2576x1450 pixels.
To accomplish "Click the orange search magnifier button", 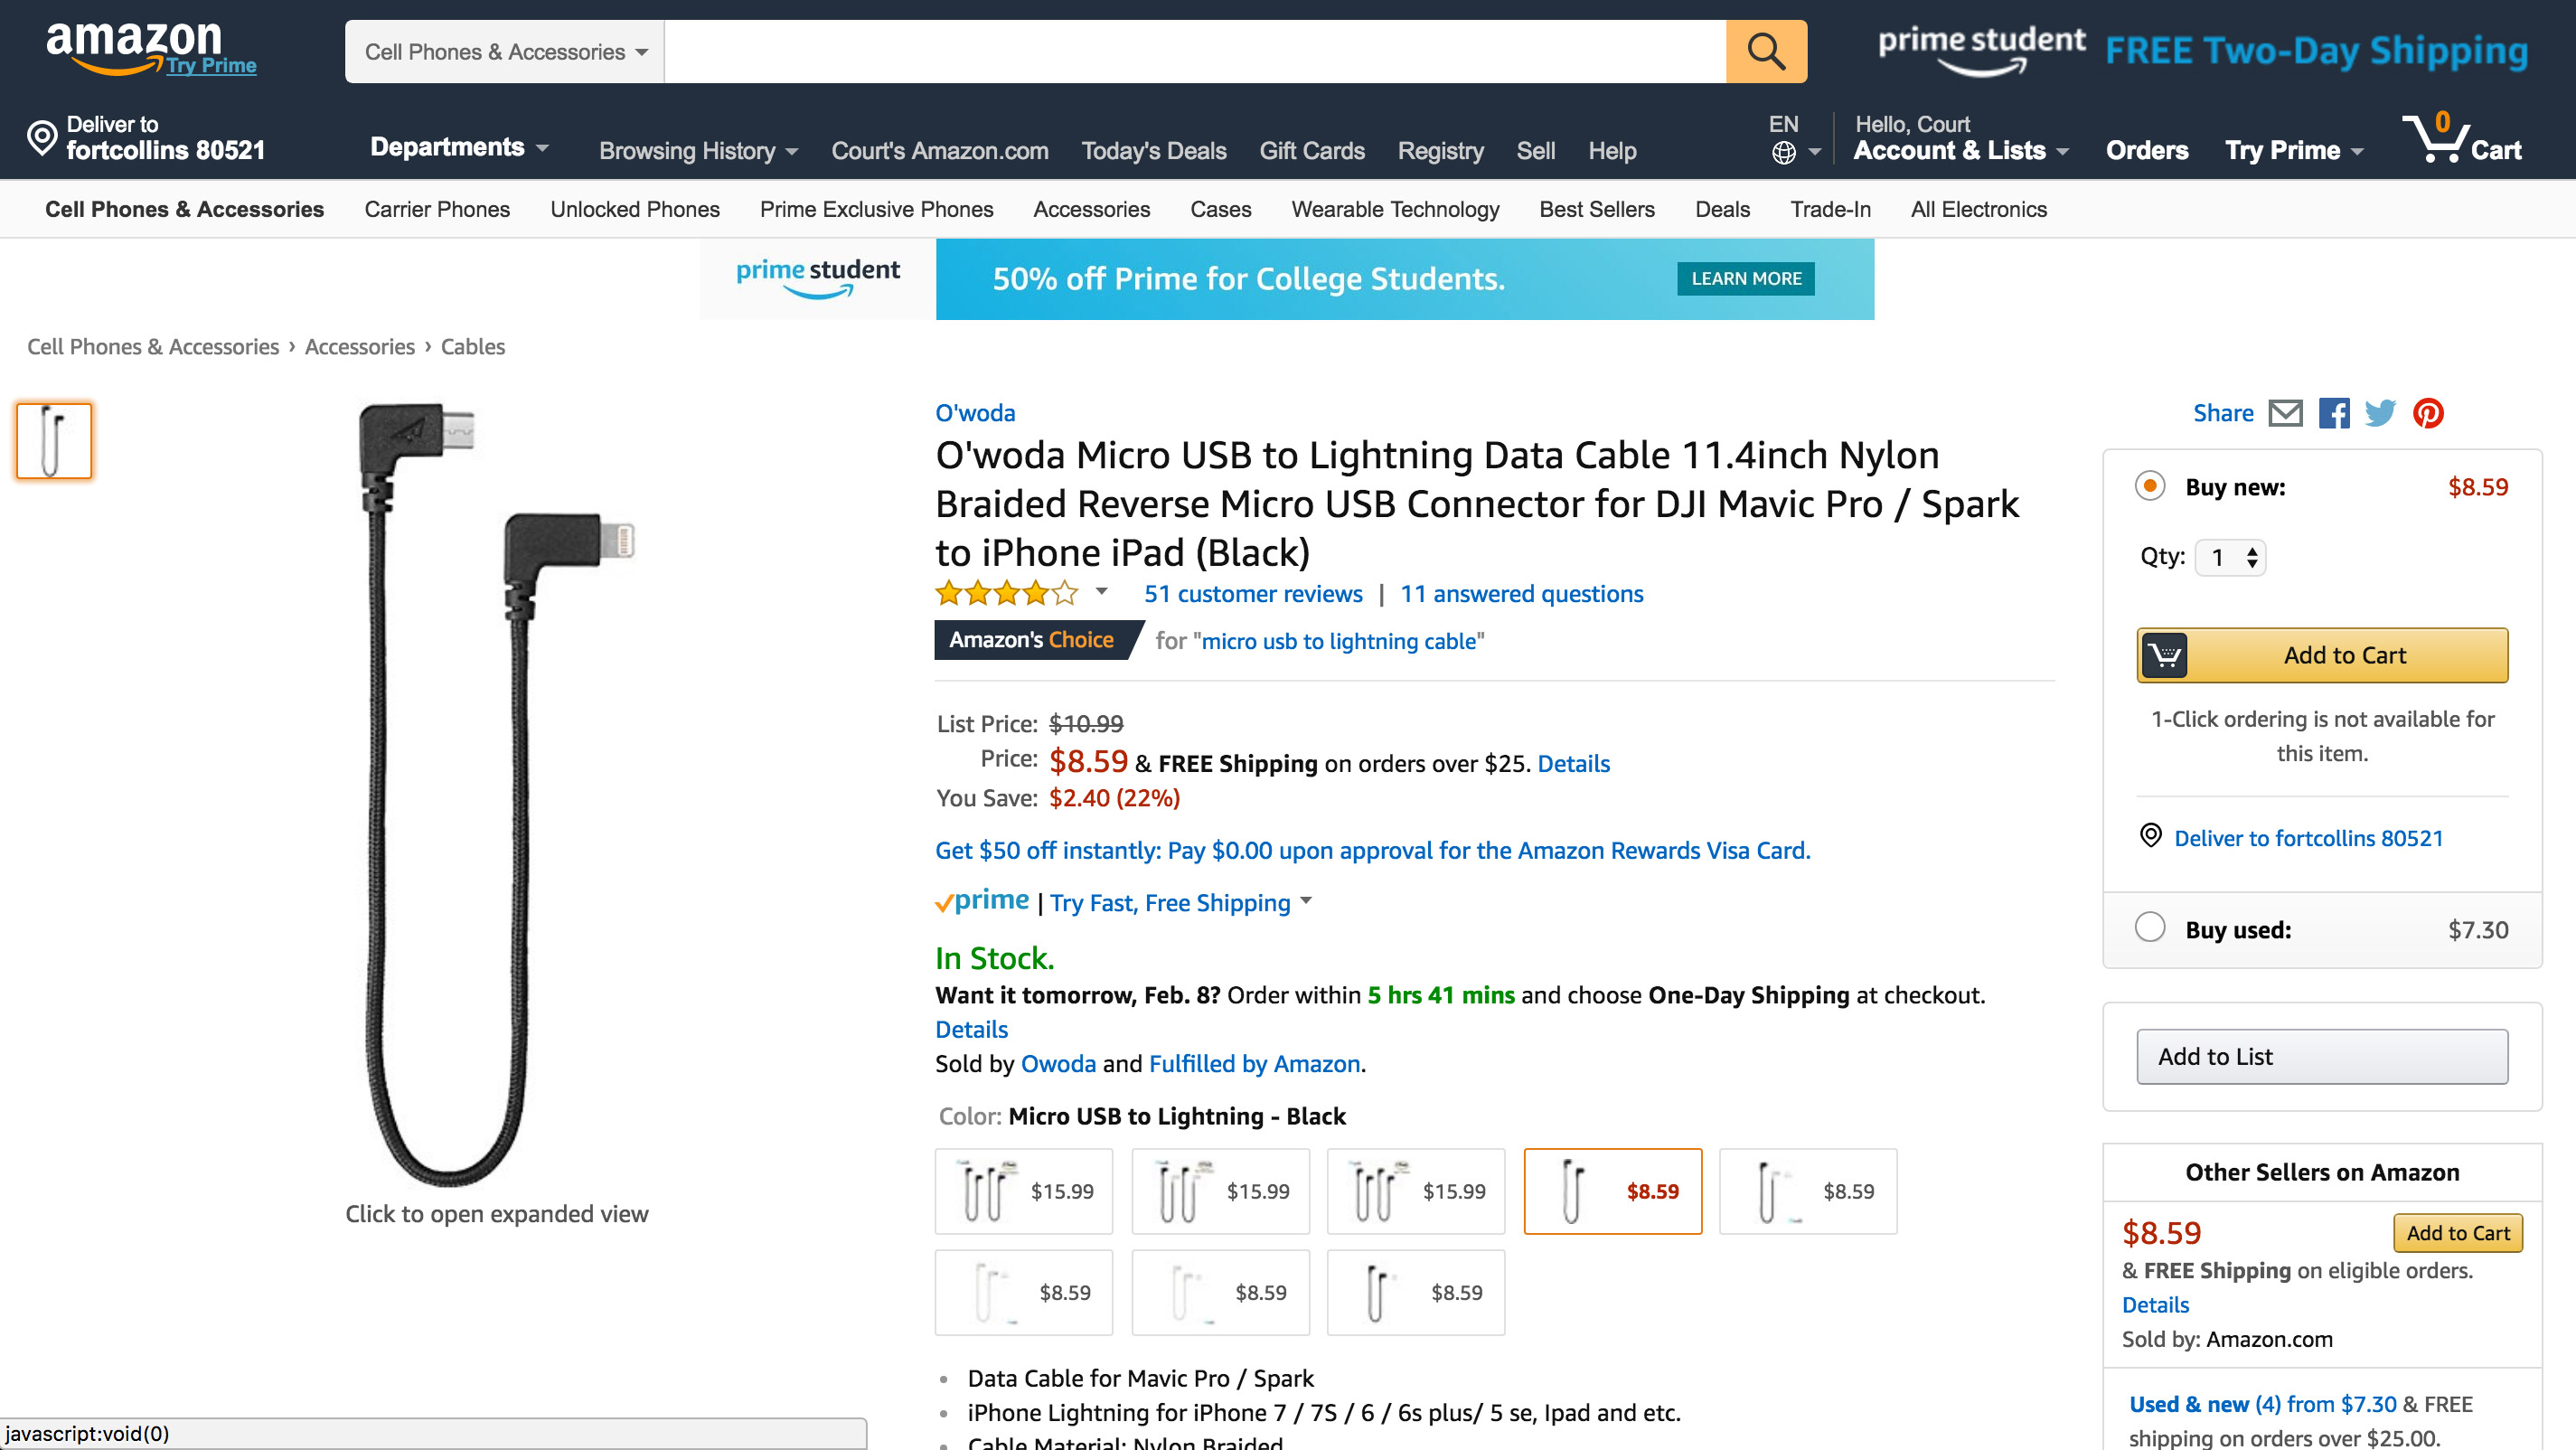I will click(x=1765, y=51).
